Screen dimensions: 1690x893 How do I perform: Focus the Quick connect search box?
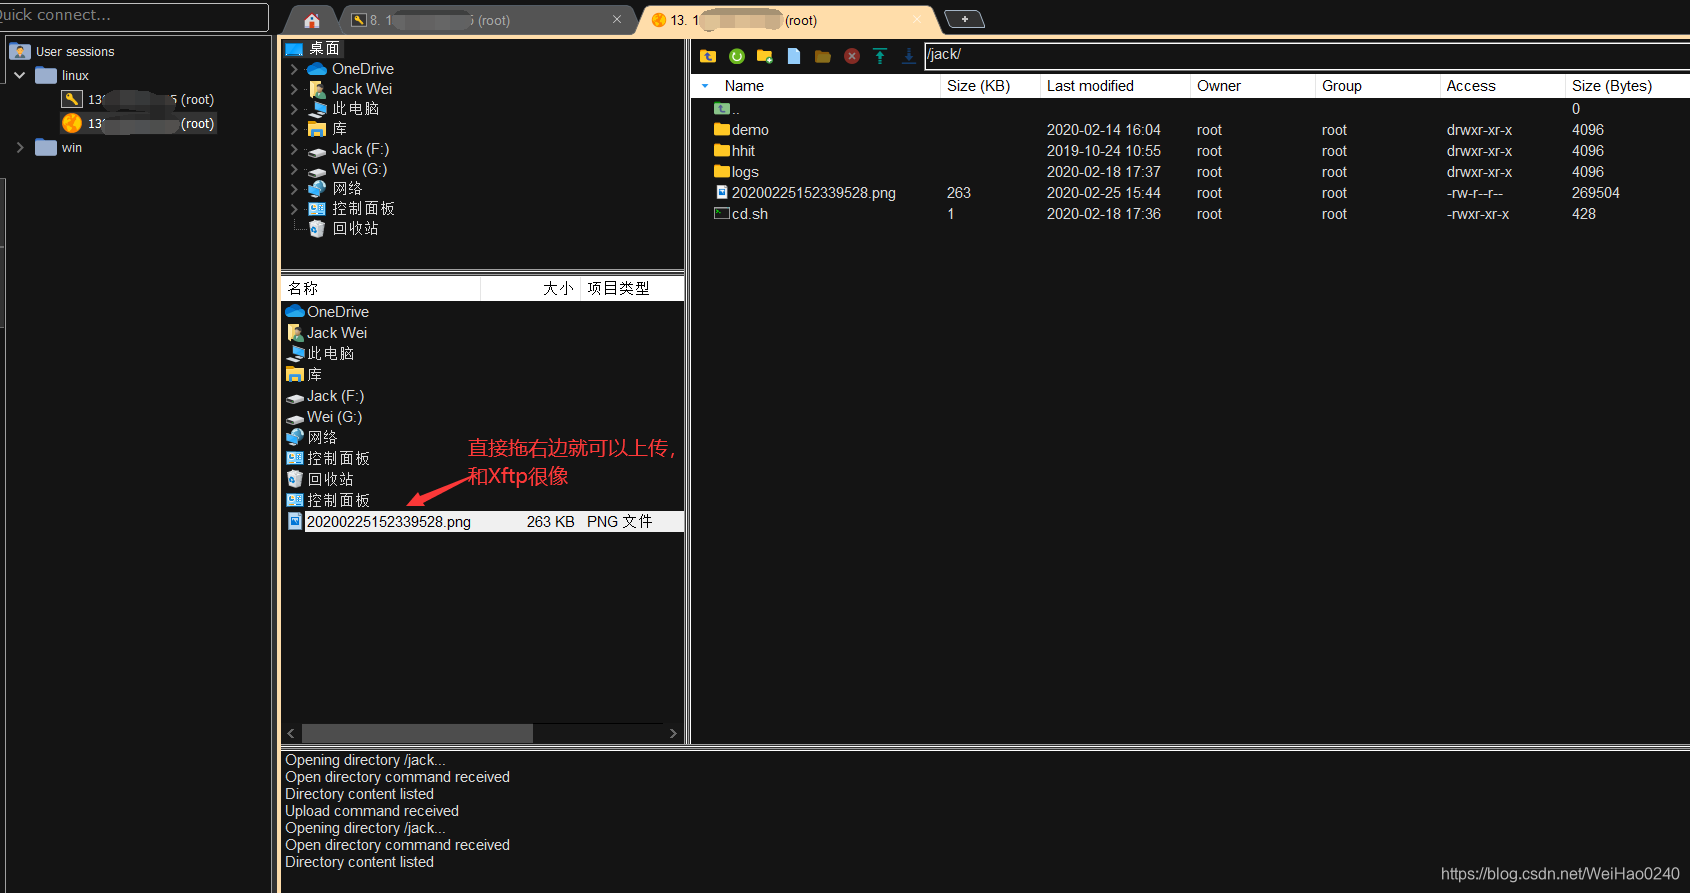pos(134,16)
